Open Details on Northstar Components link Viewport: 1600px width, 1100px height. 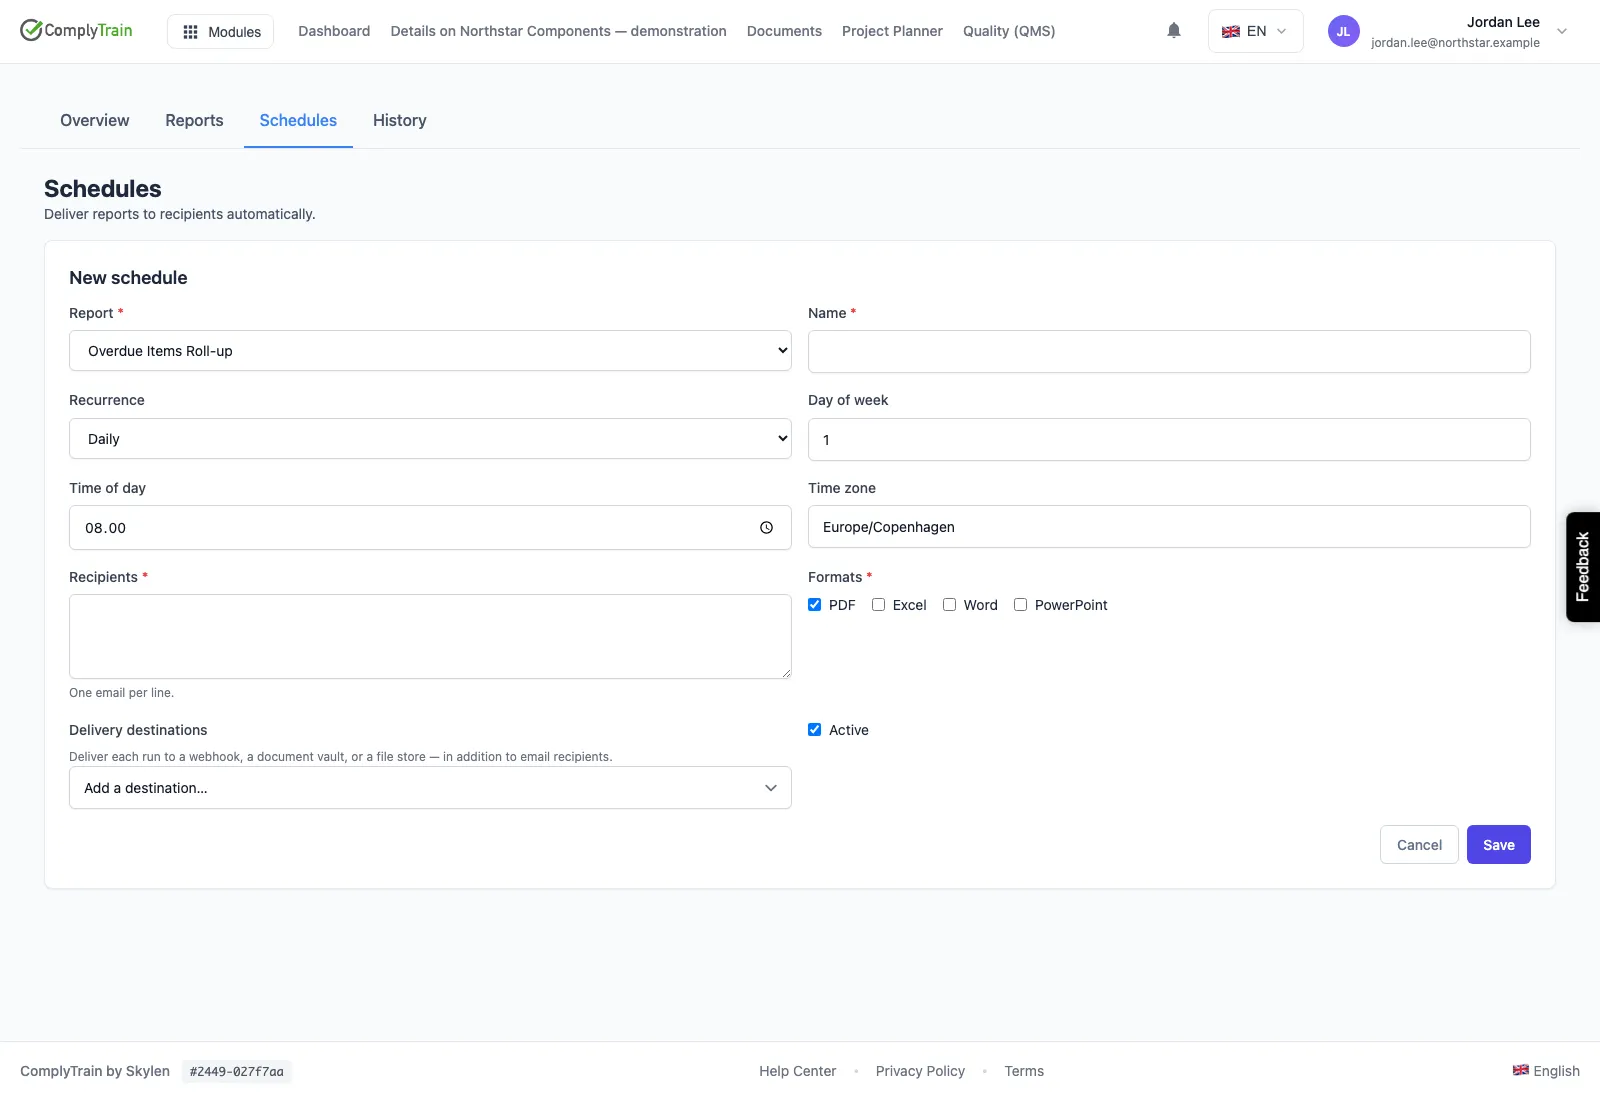click(x=558, y=31)
